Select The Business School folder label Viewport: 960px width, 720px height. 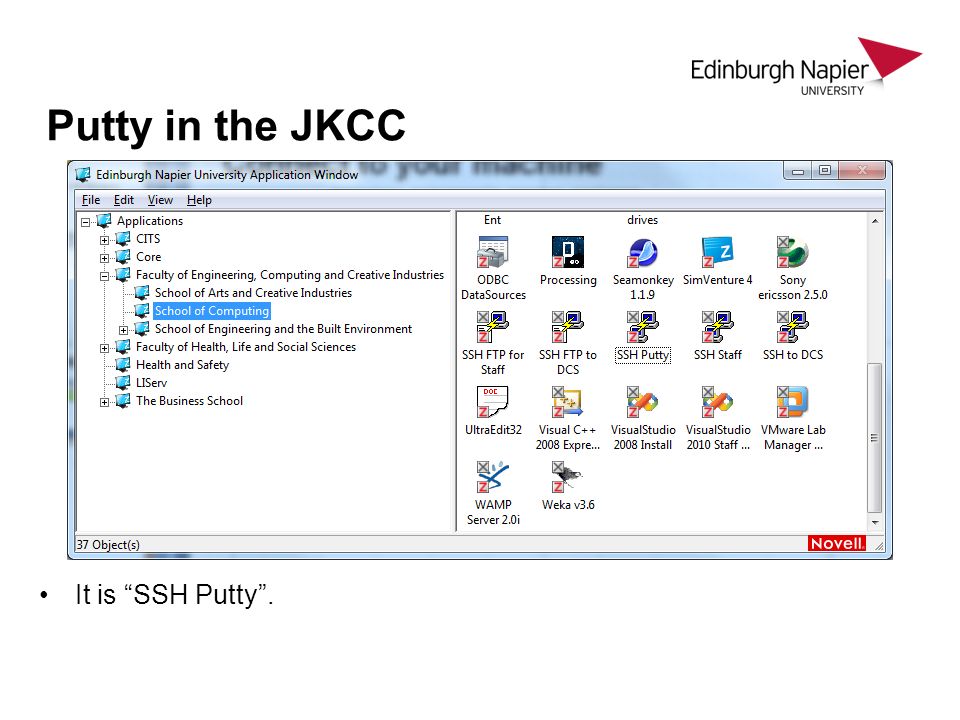coord(189,400)
